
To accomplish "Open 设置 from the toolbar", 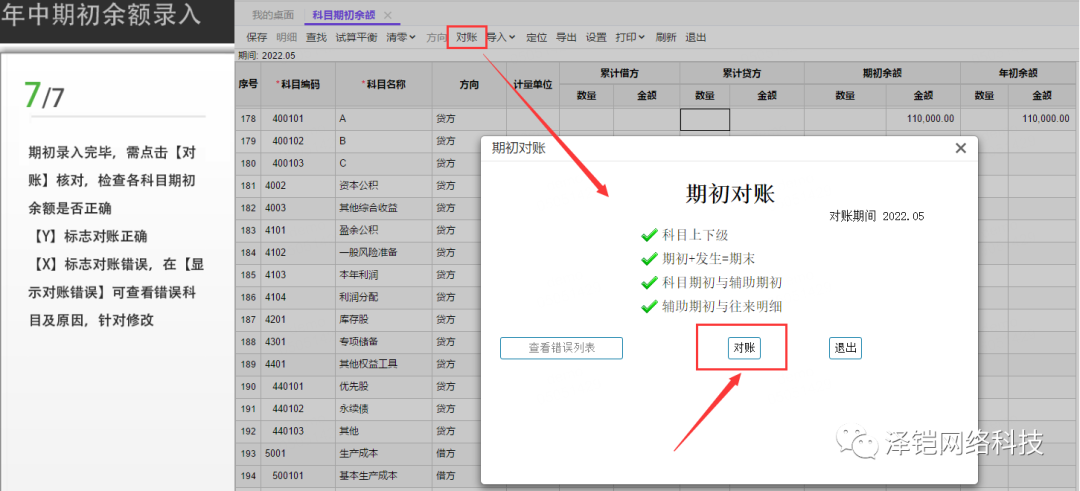I will point(596,37).
